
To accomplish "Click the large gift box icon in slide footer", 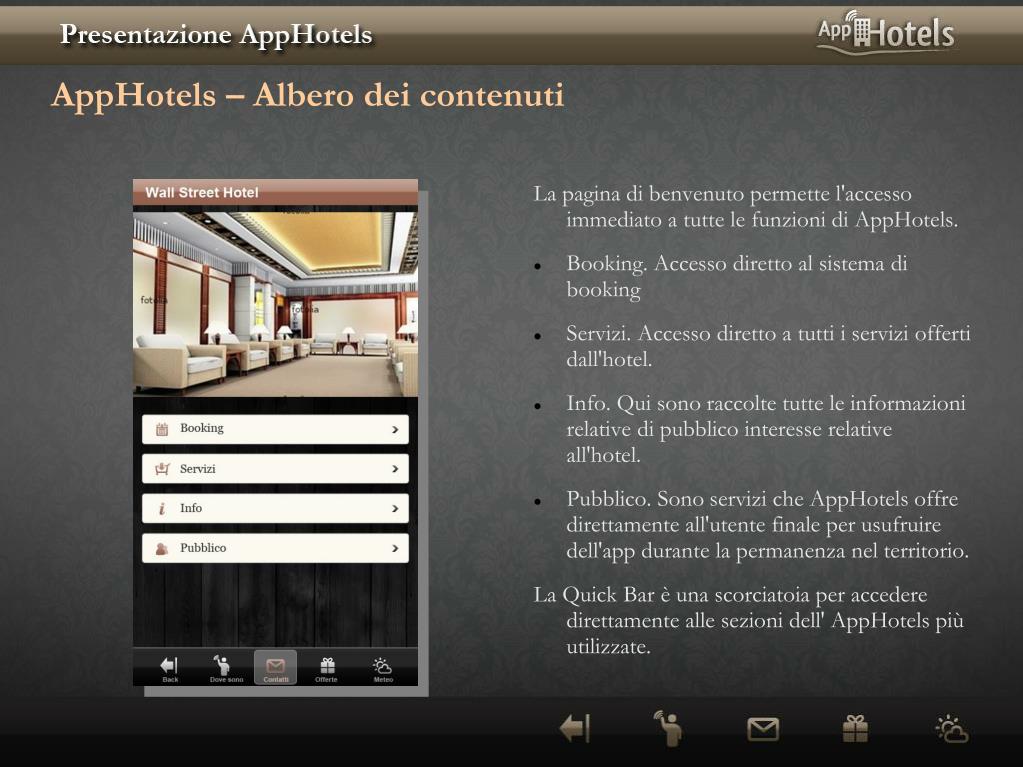I will coord(855,729).
